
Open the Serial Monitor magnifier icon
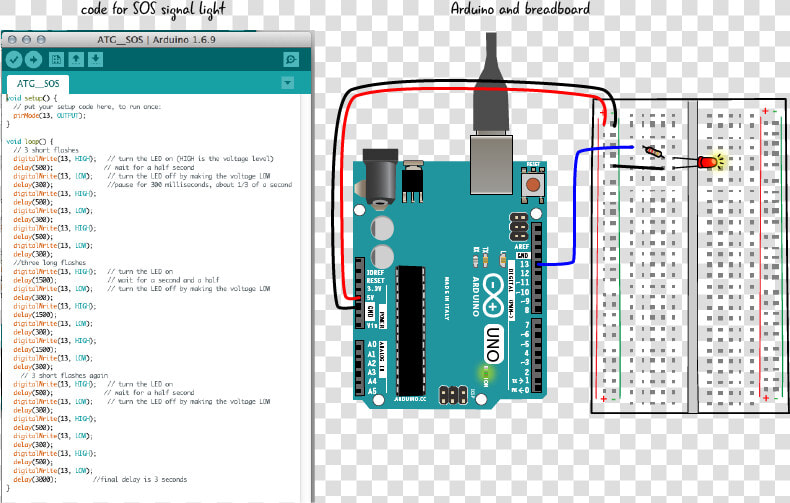click(x=291, y=59)
